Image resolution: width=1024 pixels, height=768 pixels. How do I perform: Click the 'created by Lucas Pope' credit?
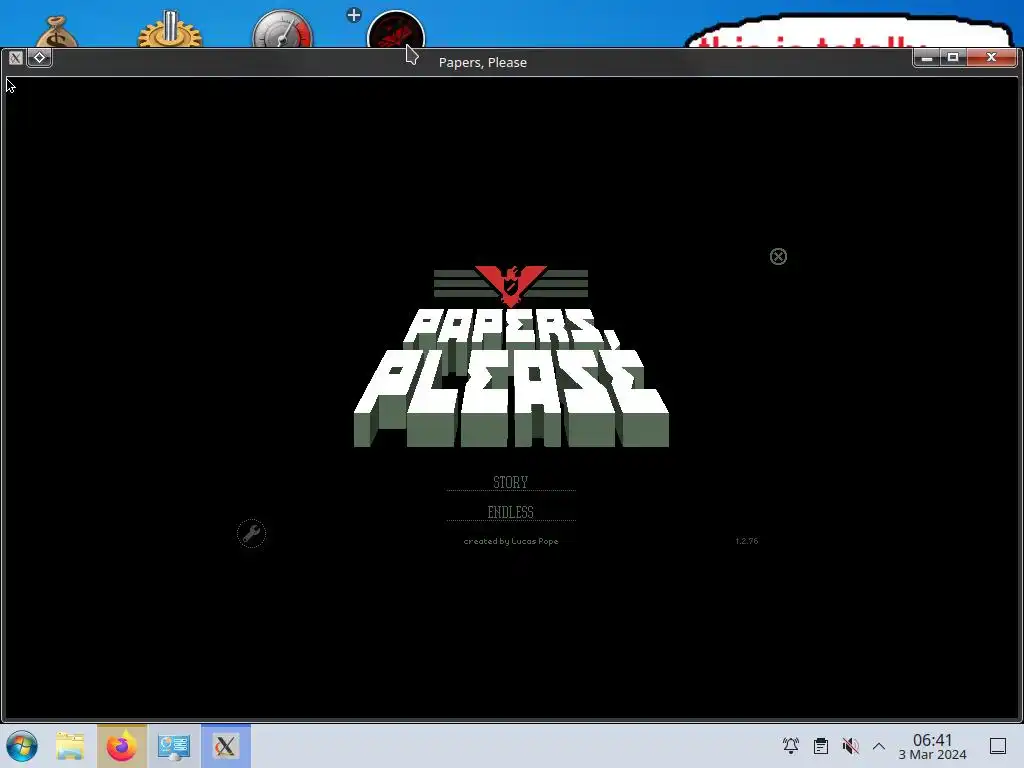[x=511, y=541]
